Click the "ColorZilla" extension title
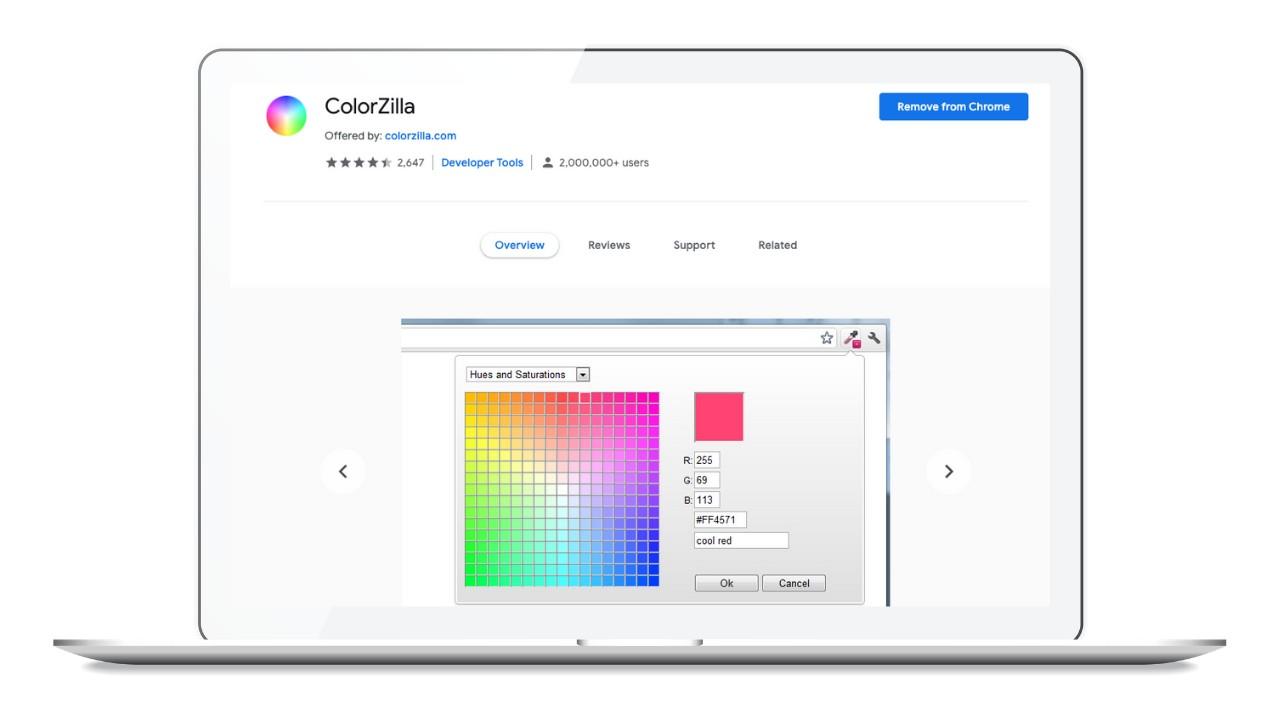 (370, 107)
